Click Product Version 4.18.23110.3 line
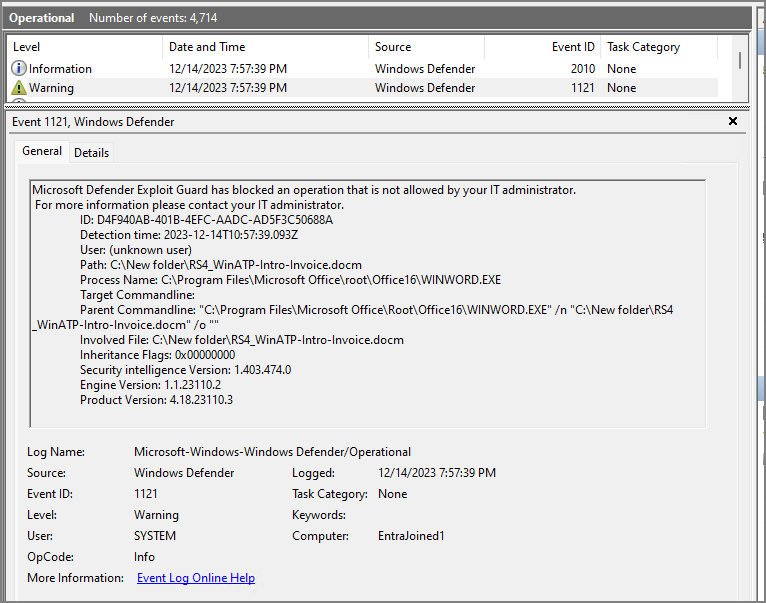Screen dimensions: 766x603 tap(156, 400)
